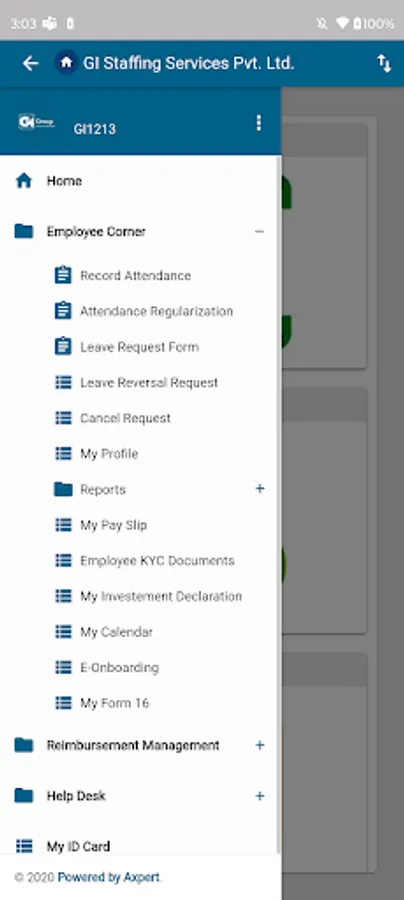Image resolution: width=404 pixels, height=900 pixels.
Task: Expand Help Desk with plus icon
Action: tap(259, 796)
